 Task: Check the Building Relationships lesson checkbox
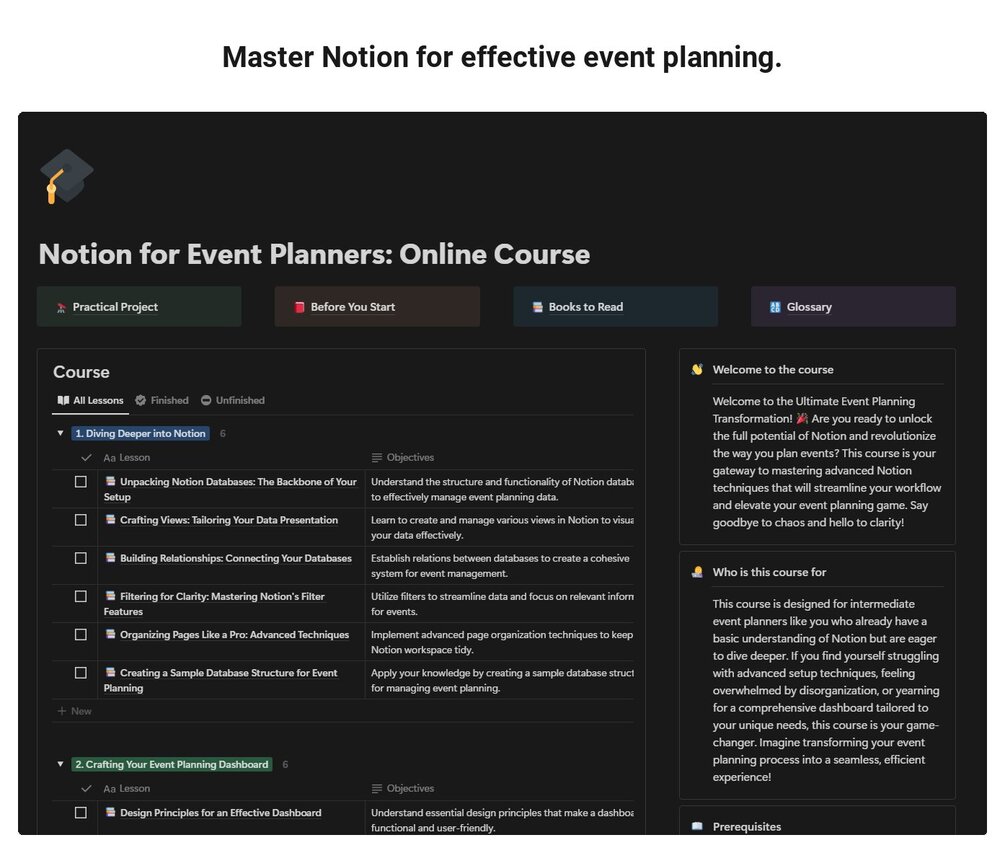click(x=81, y=559)
